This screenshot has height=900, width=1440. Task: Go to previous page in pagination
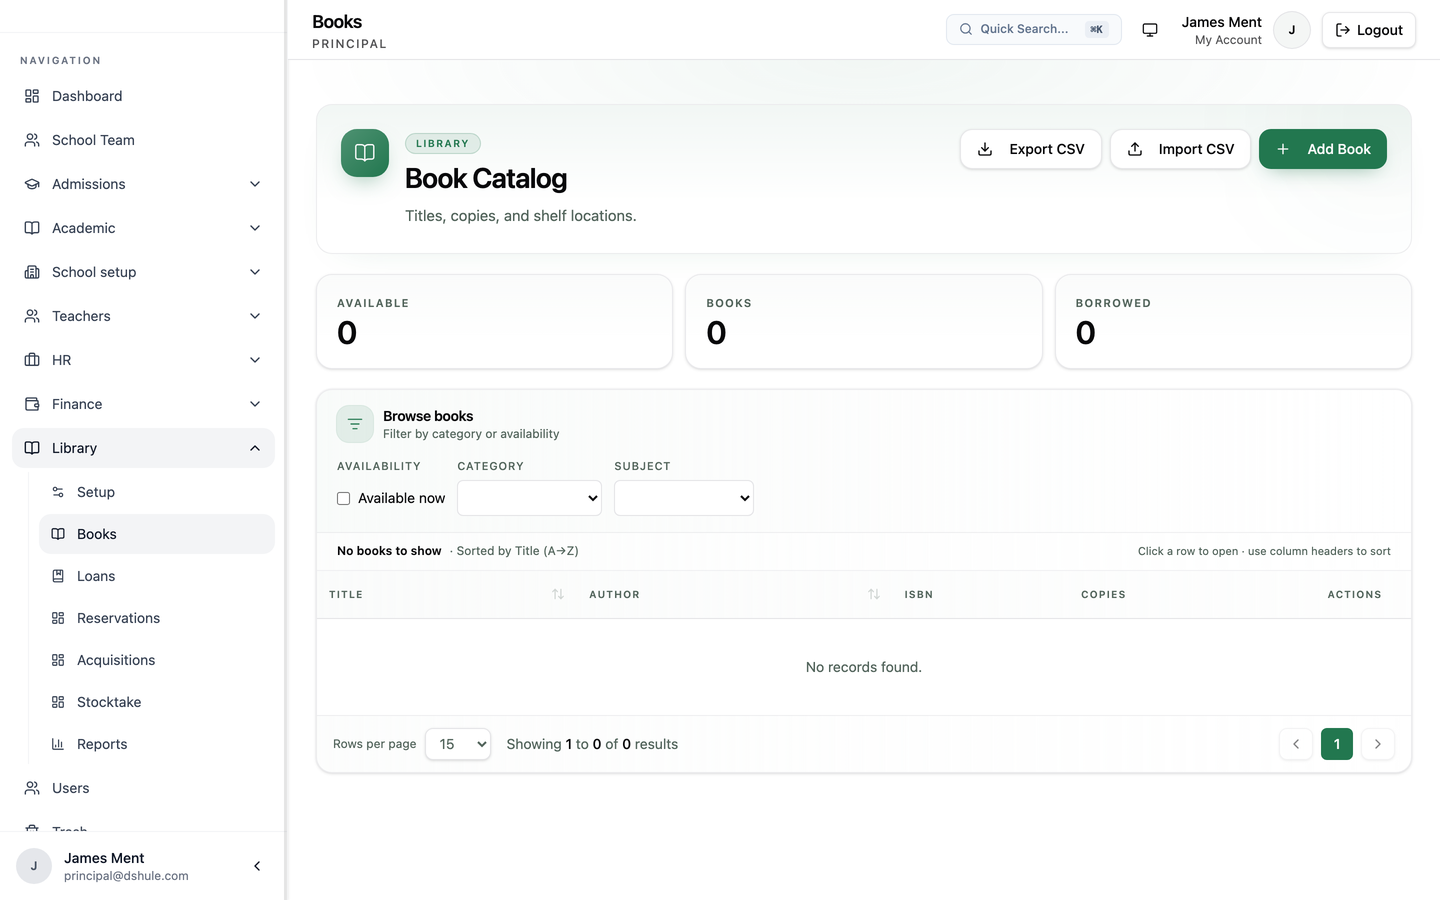point(1296,744)
